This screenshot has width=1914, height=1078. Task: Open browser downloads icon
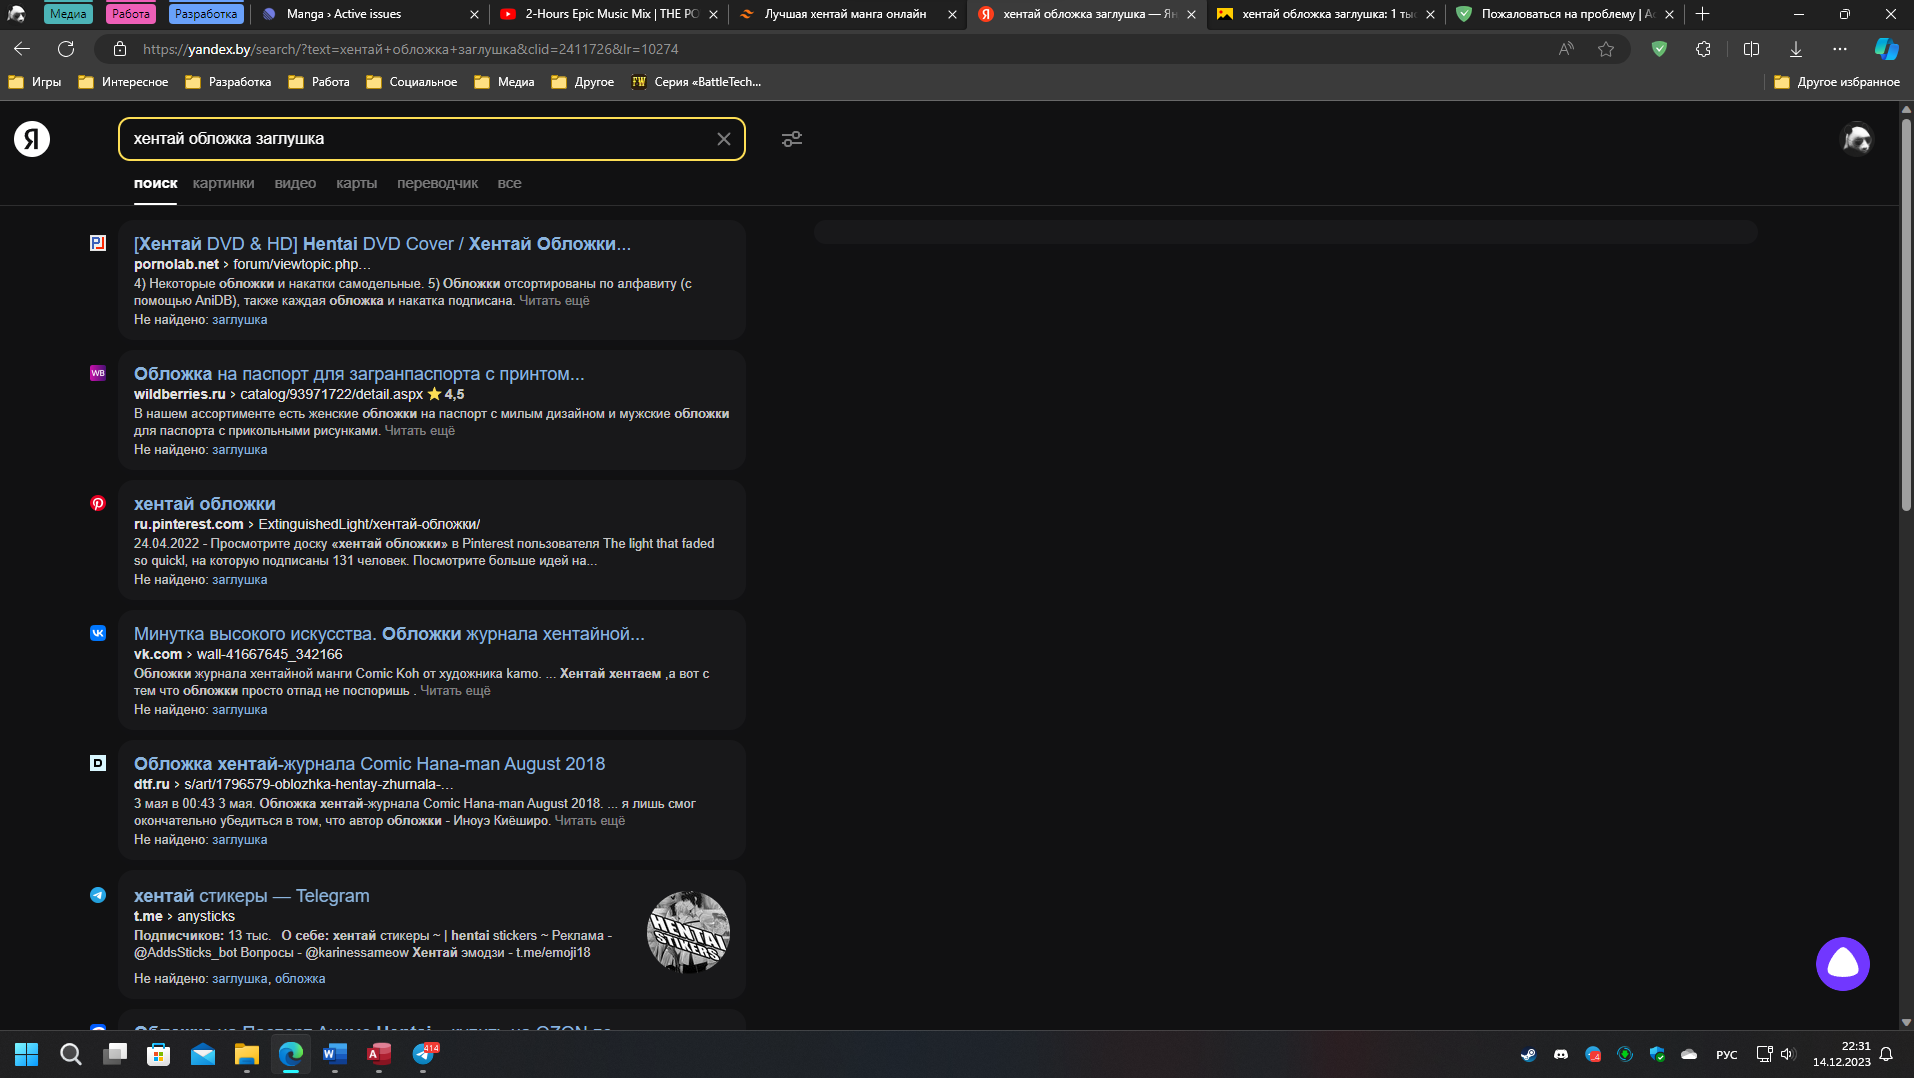(1796, 49)
